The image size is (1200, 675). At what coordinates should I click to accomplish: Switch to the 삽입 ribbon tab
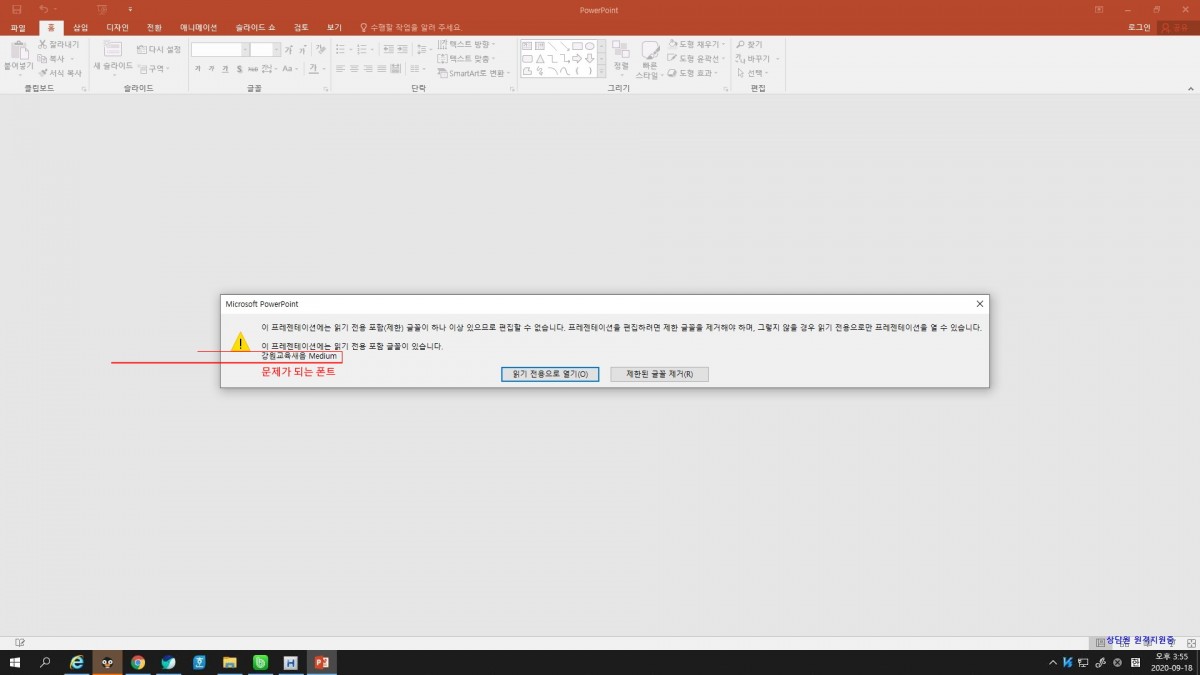click(x=81, y=28)
